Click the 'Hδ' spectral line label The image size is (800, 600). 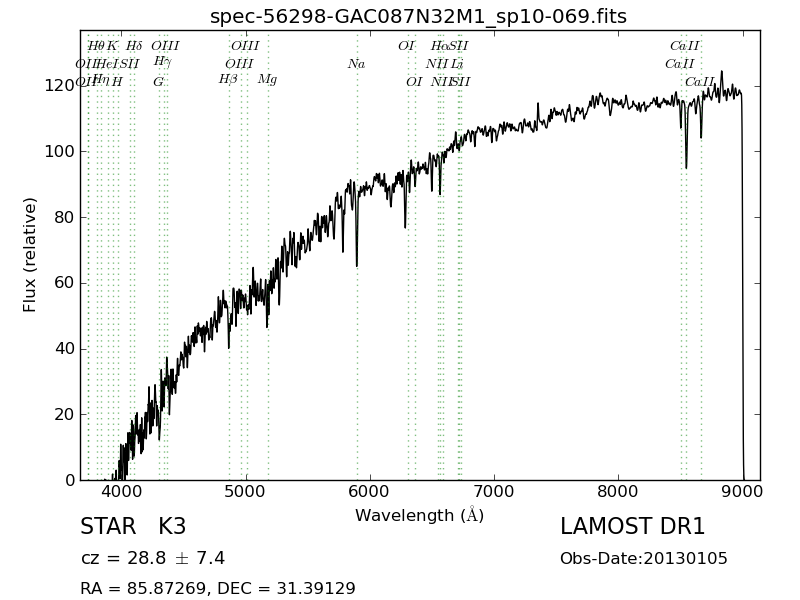click(x=134, y=46)
